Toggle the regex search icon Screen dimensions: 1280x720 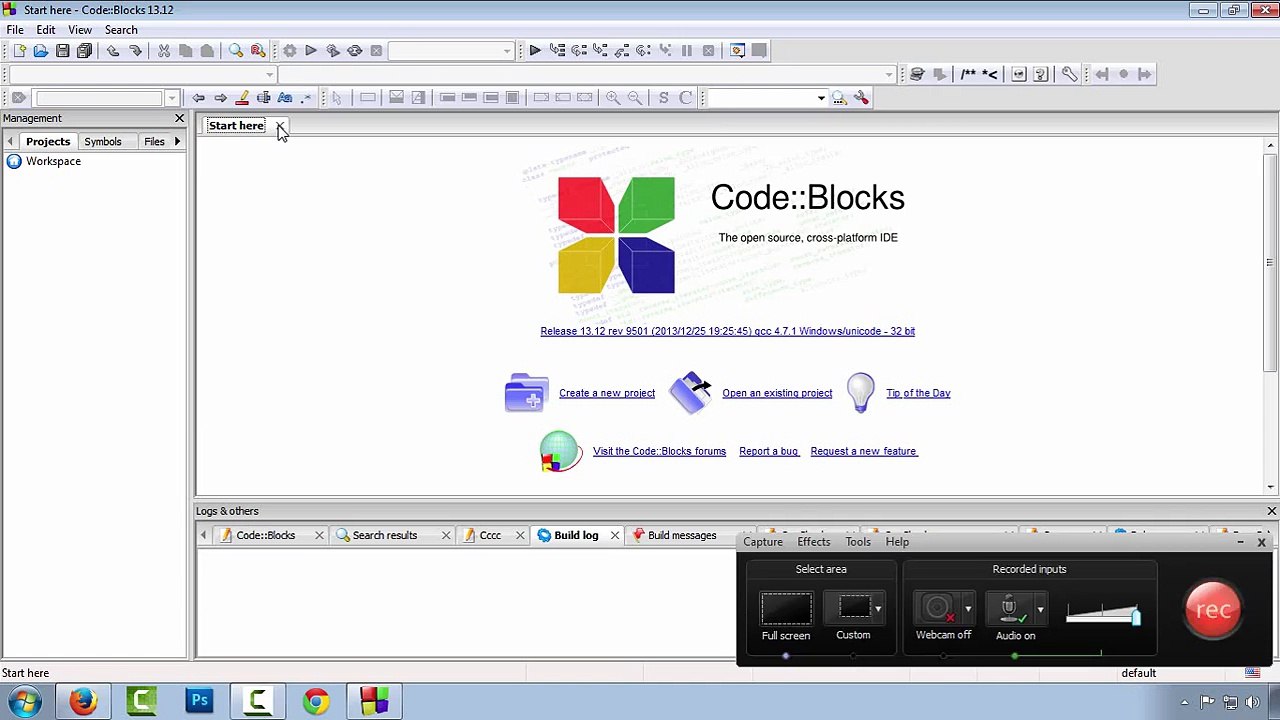click(306, 98)
